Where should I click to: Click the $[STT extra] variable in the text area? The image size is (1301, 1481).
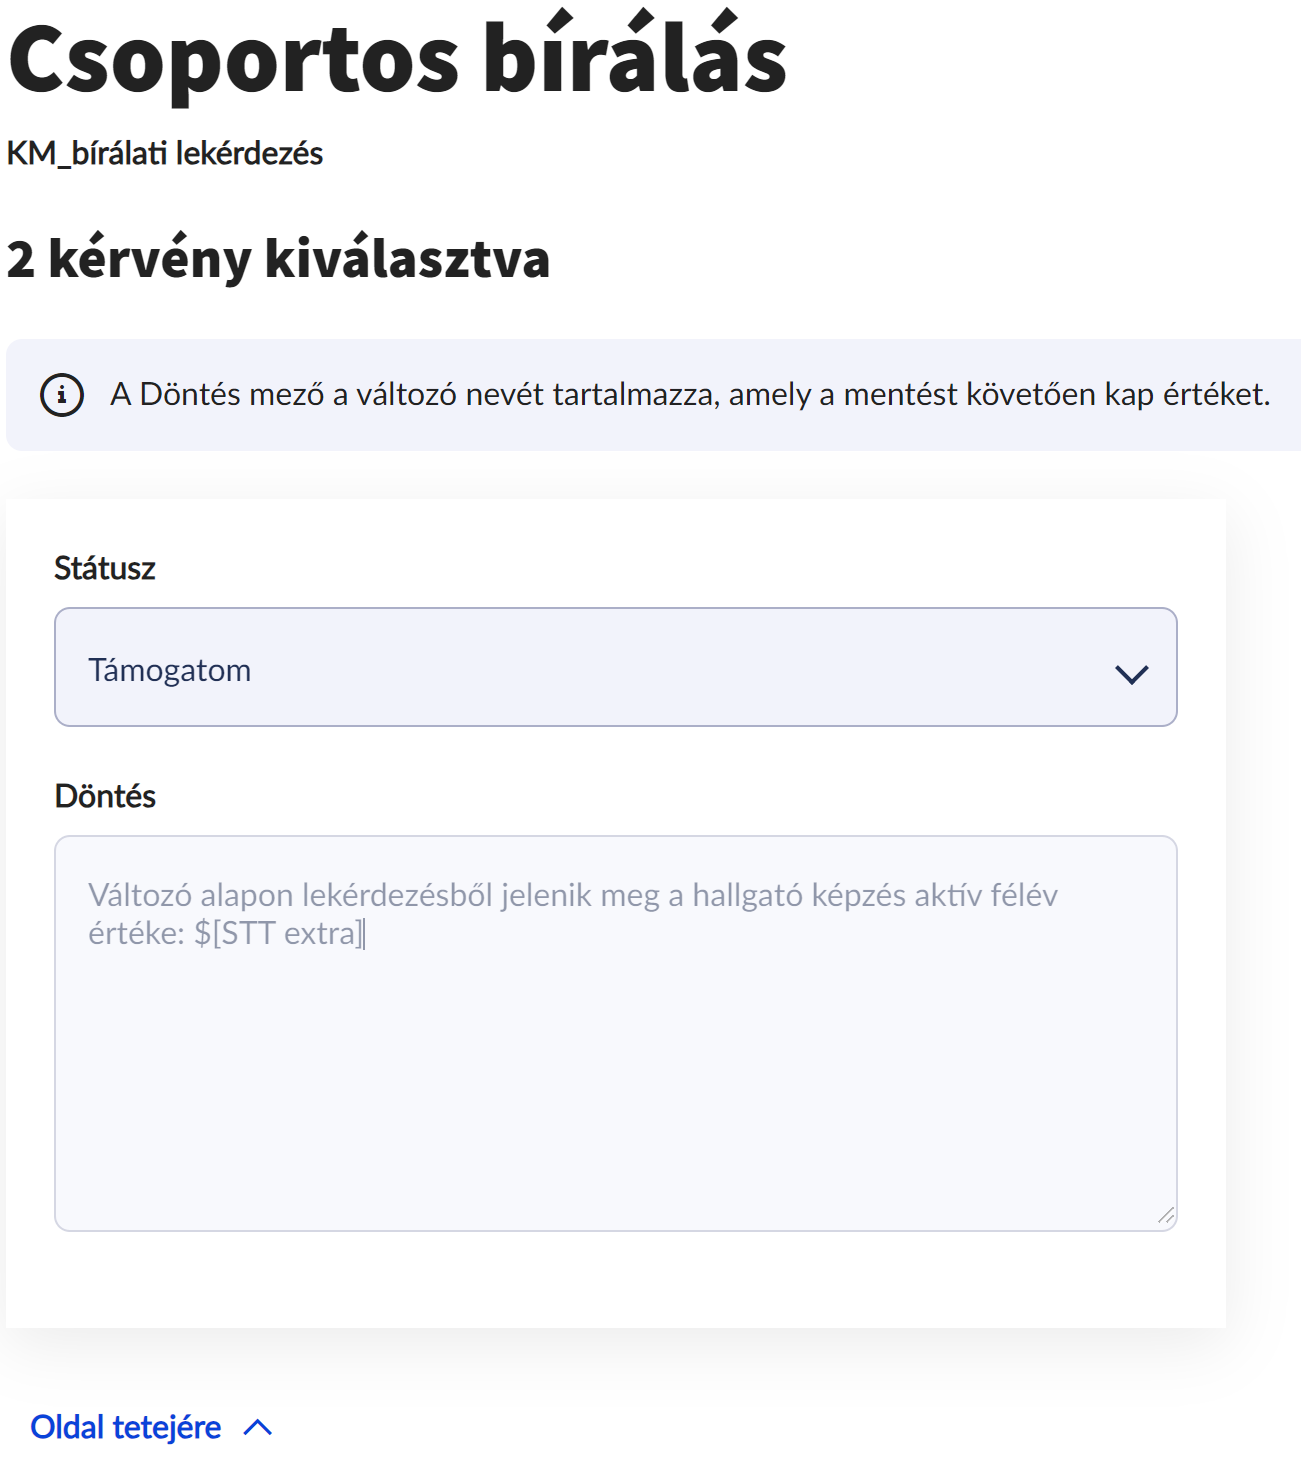(279, 933)
